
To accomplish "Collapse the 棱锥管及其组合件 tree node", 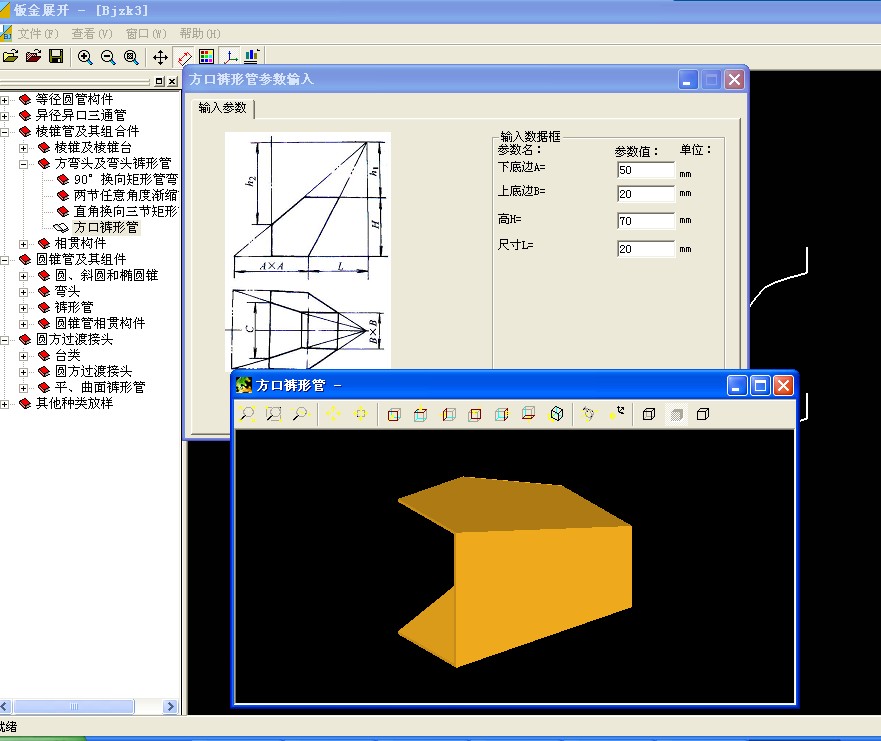I will 4,132.
